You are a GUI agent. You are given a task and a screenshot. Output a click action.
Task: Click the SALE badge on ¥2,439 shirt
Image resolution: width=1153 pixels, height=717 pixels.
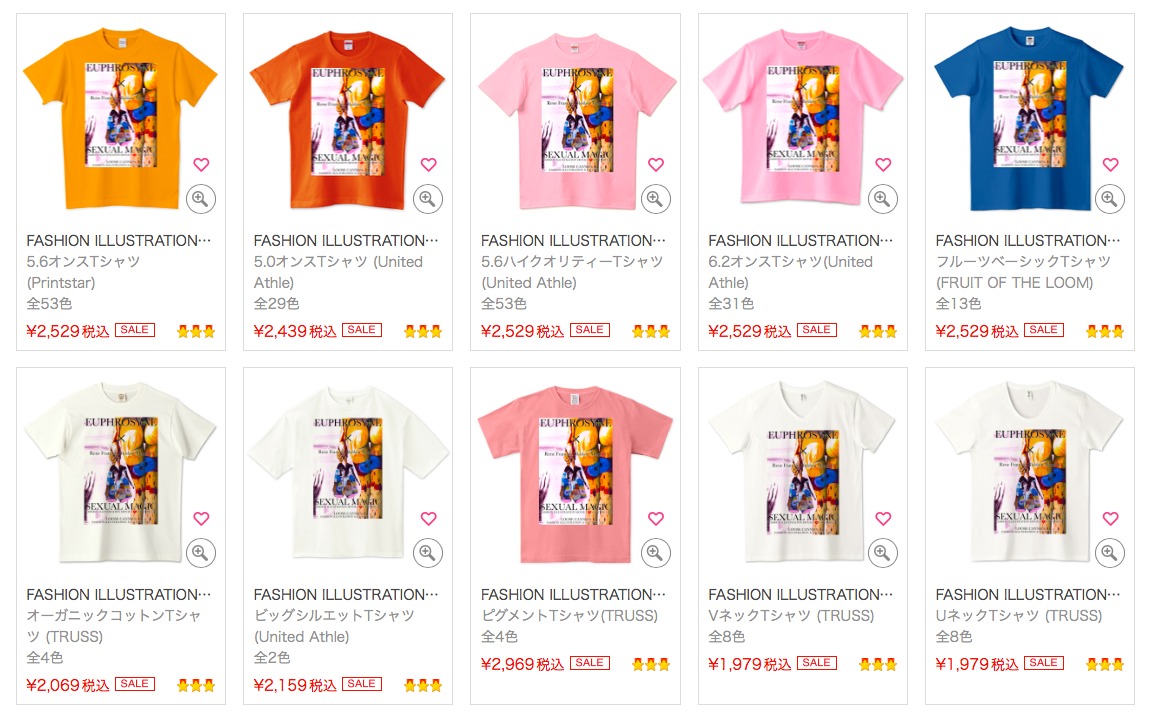pyautogui.click(x=362, y=329)
